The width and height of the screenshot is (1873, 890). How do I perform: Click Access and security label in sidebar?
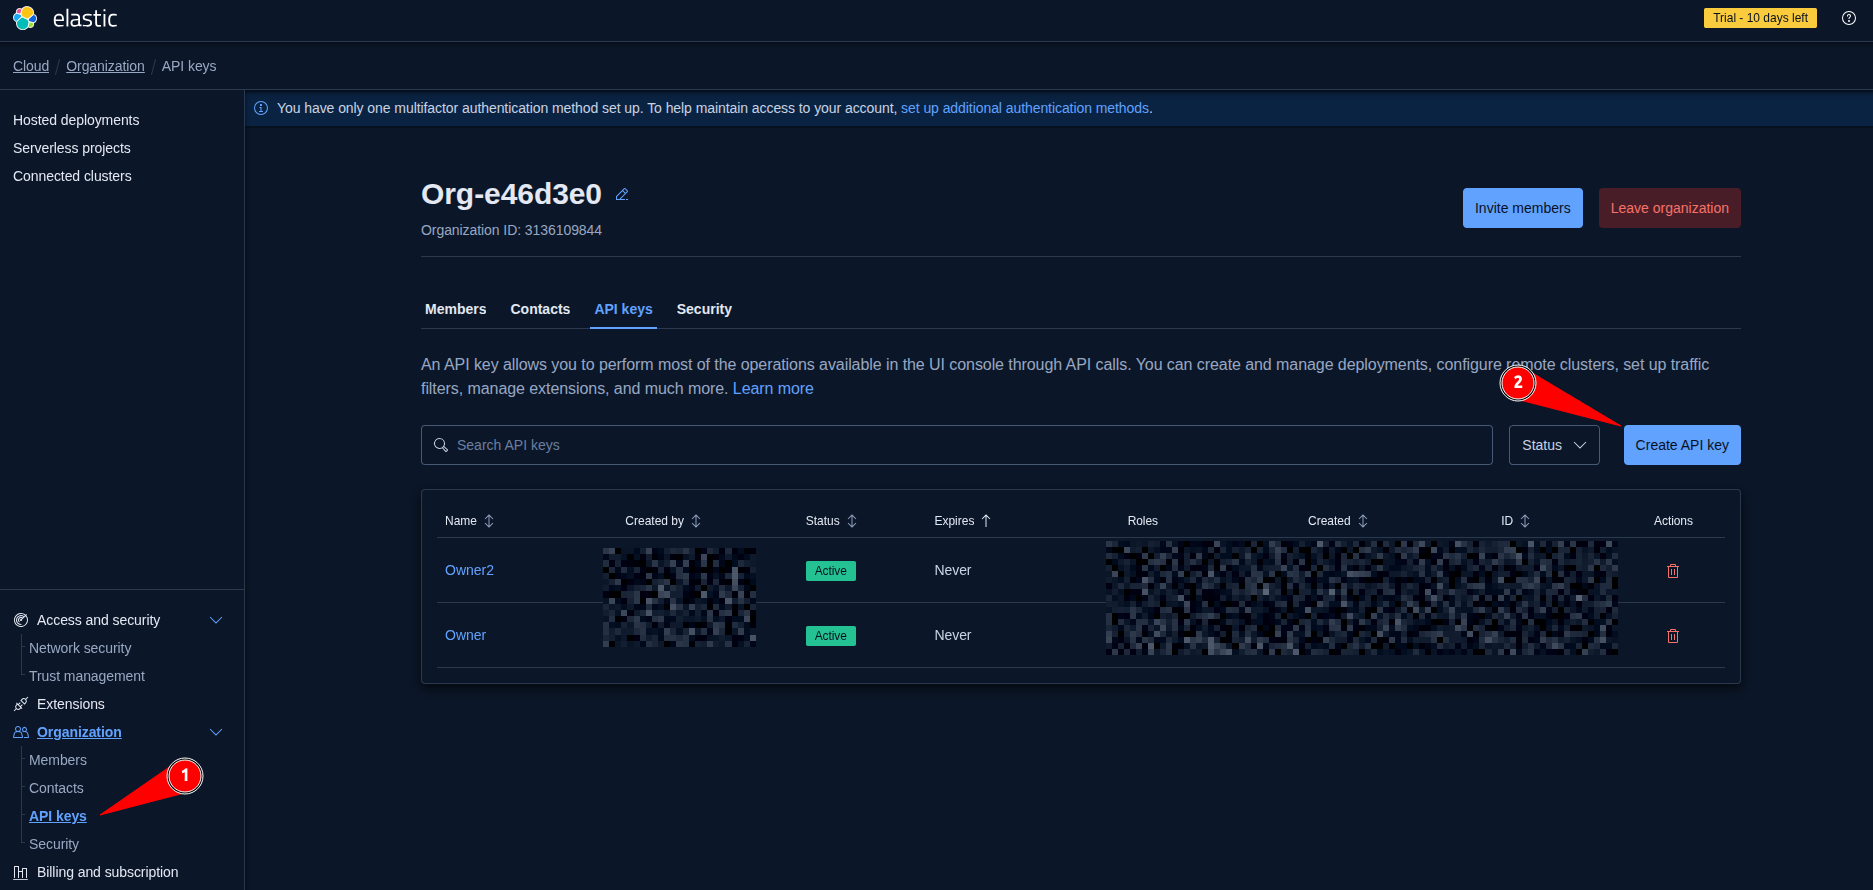98,620
